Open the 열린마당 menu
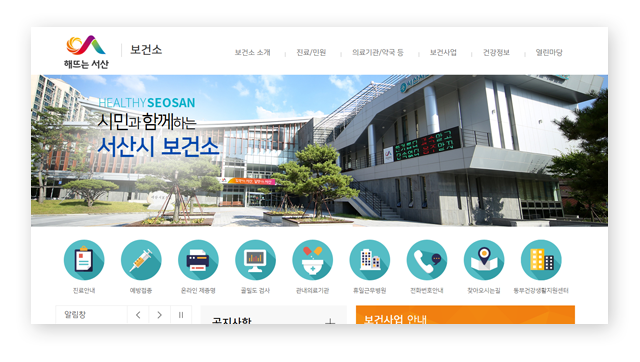 click(x=549, y=52)
